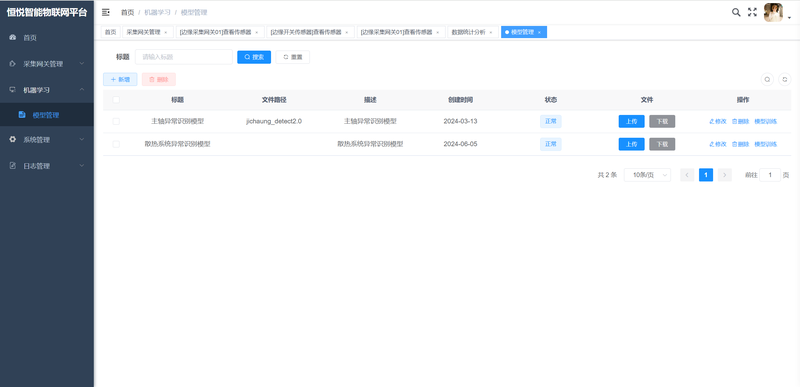
Task: Click 下载 for the 散热系统异常识别模型 row
Action: 662,144
